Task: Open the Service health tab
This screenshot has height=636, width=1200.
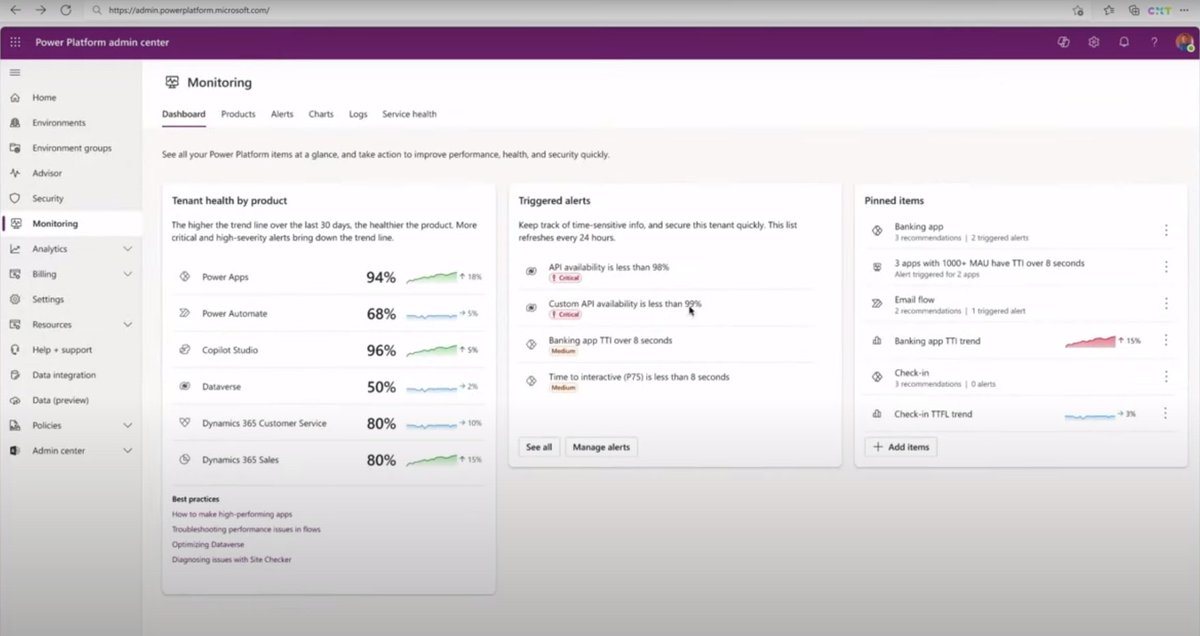Action: 409,114
